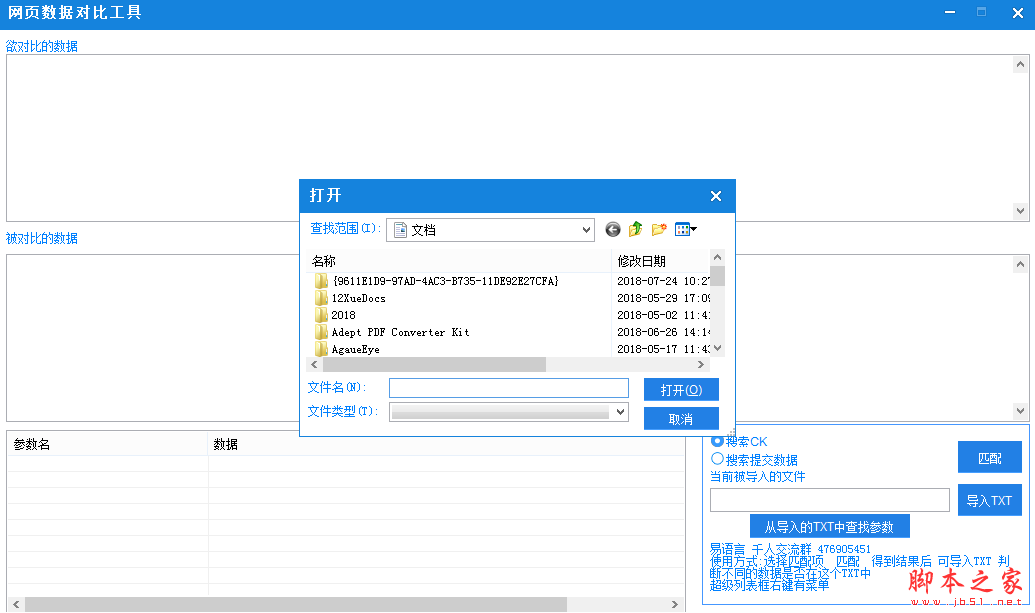Click parameter table horizontal scrollbar left arrow
1035x613 pixels.
[17, 604]
